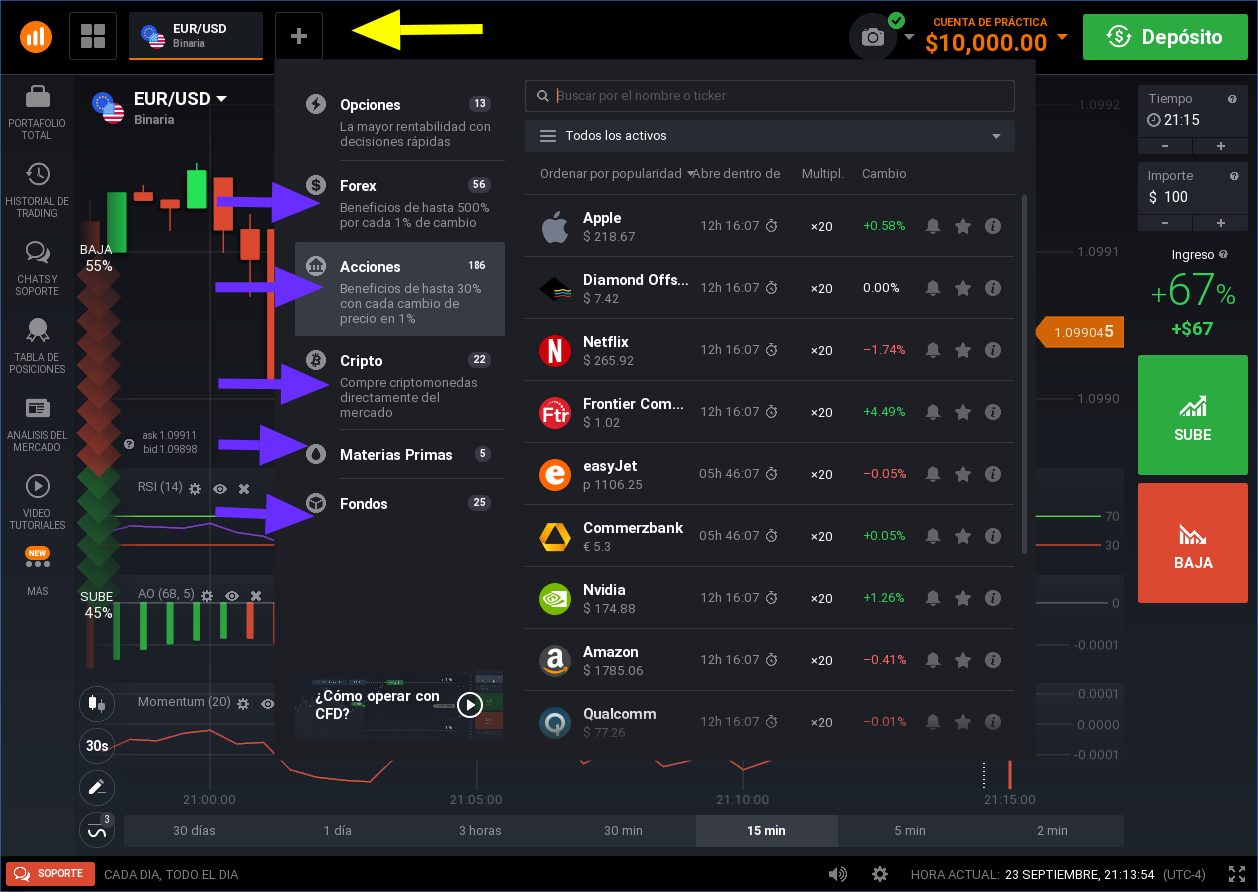
Task: Open the indicators wave icon
Action: (x=97, y=830)
